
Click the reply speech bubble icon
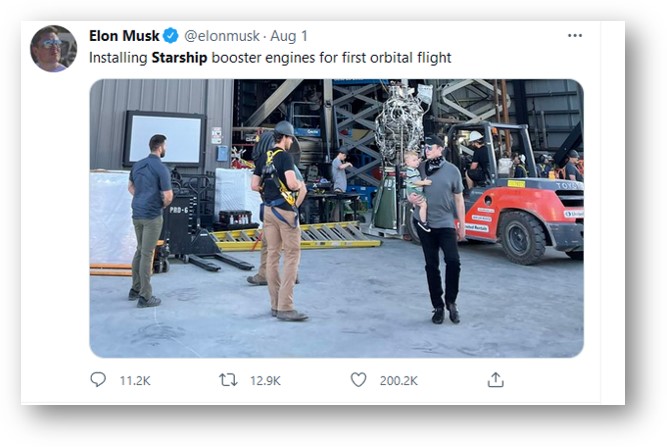click(98, 380)
